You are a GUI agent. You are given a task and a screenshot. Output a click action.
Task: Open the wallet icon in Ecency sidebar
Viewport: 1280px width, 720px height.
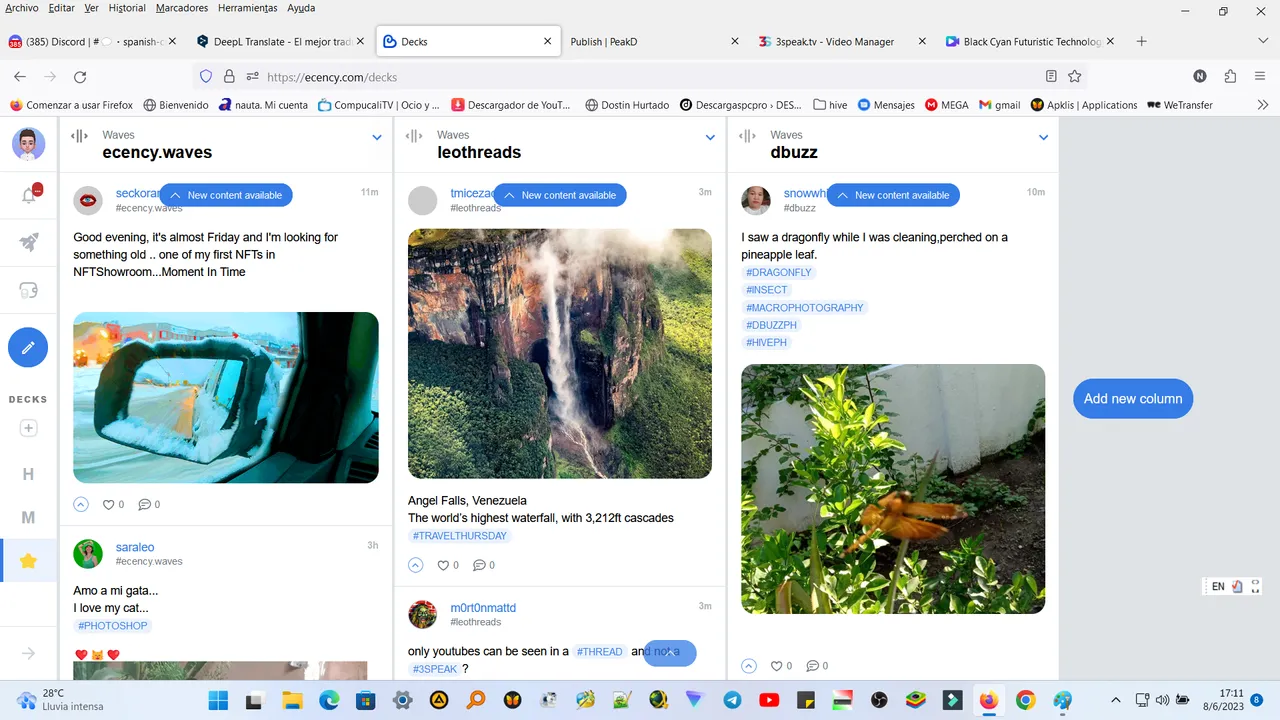[x=29, y=290]
